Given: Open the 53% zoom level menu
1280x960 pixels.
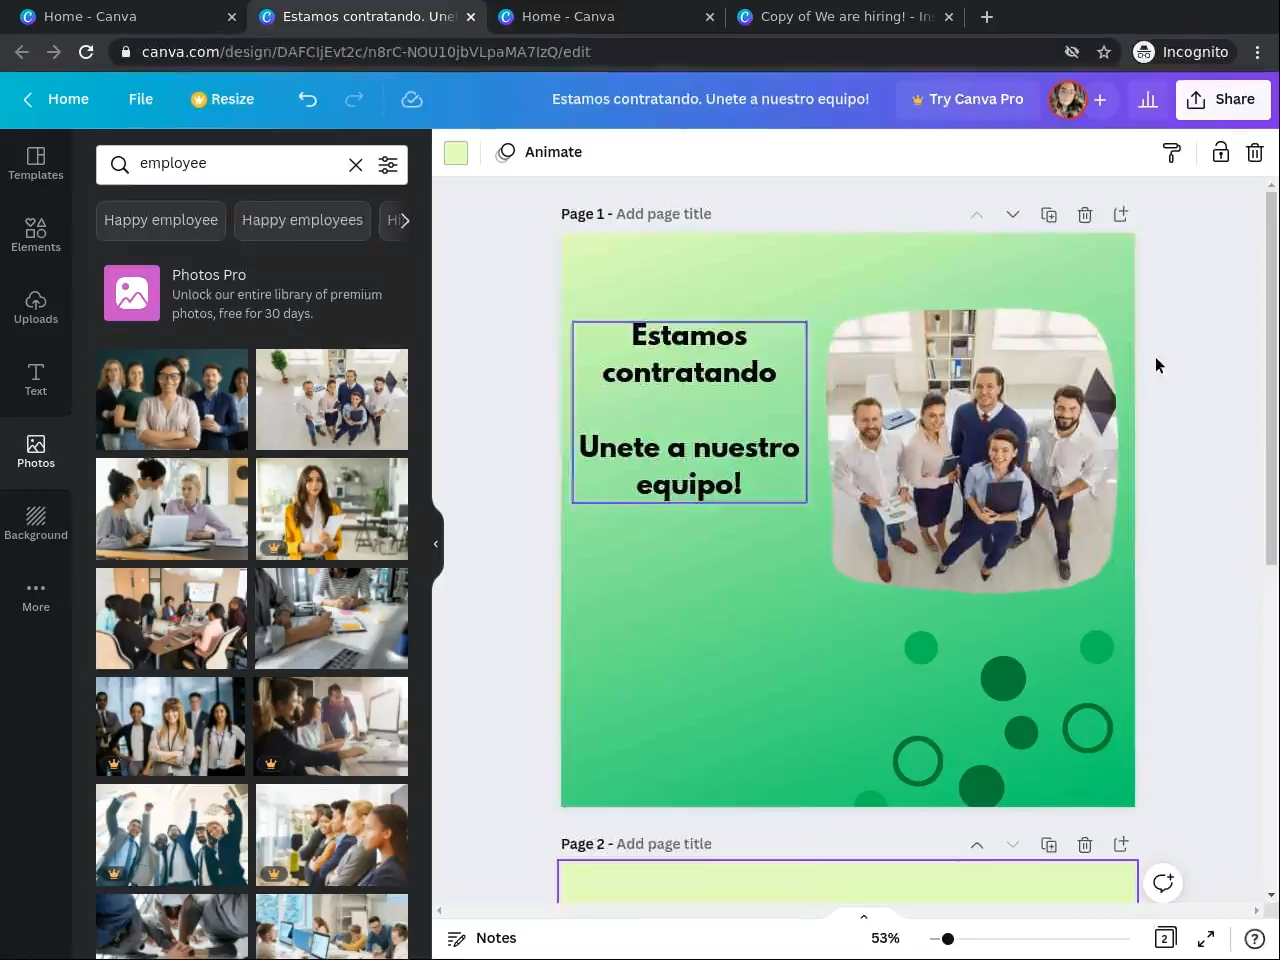Looking at the screenshot, I should coord(885,938).
